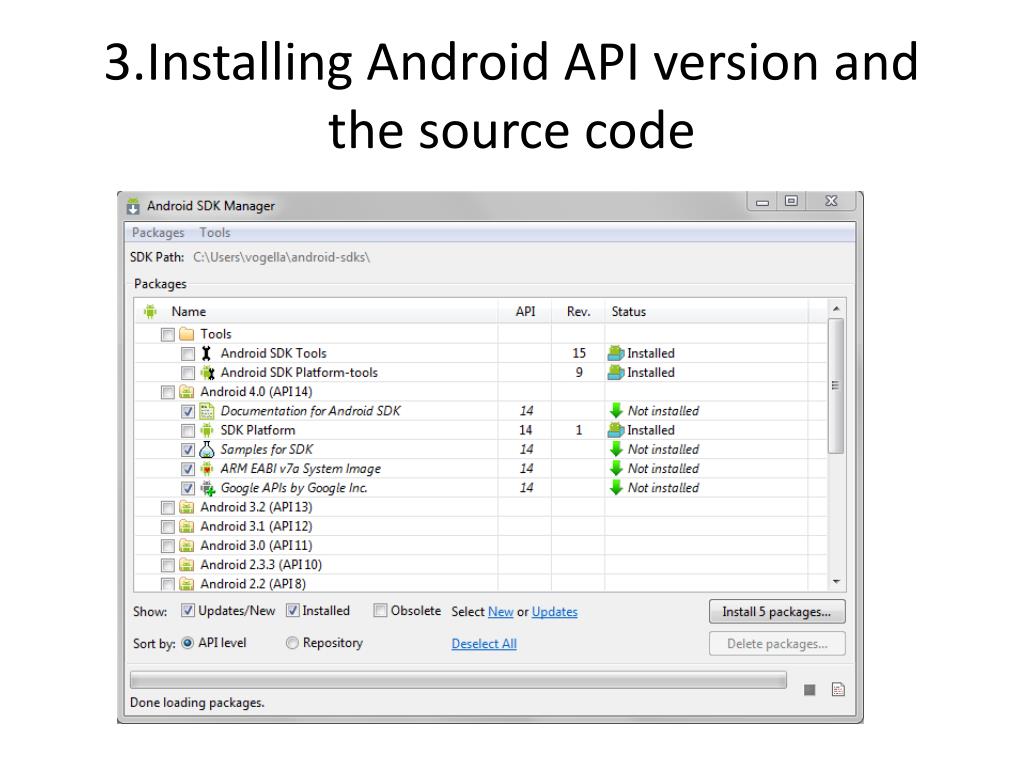
Task: Check the Android 3.2 (API 13) checkbox
Action: click(x=168, y=507)
